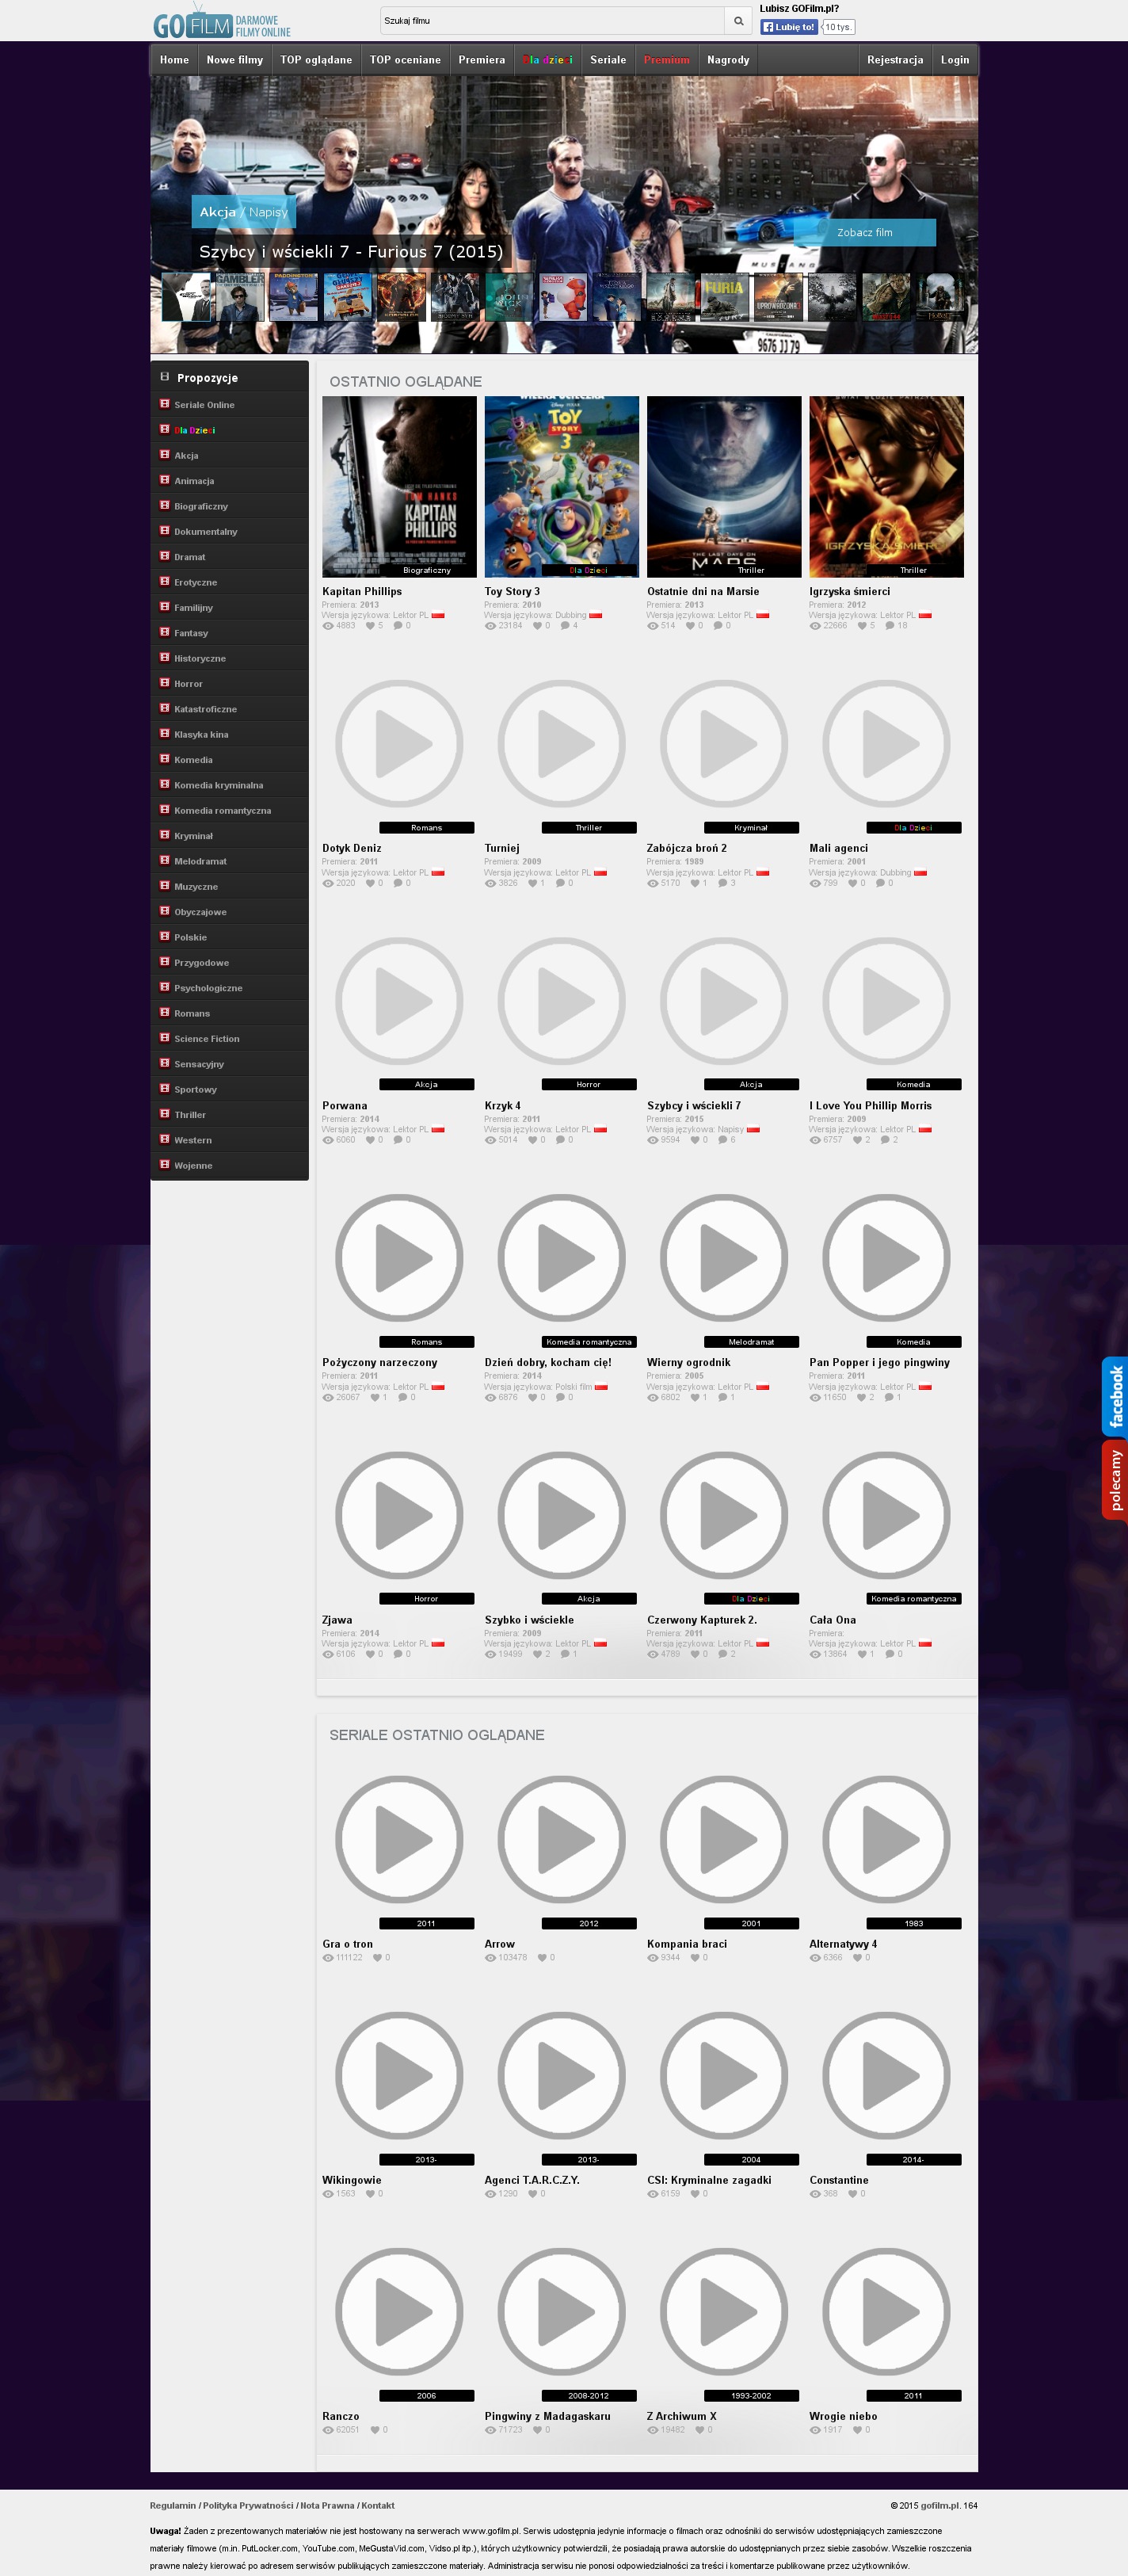Go to TOP oceniane

tap(405, 60)
